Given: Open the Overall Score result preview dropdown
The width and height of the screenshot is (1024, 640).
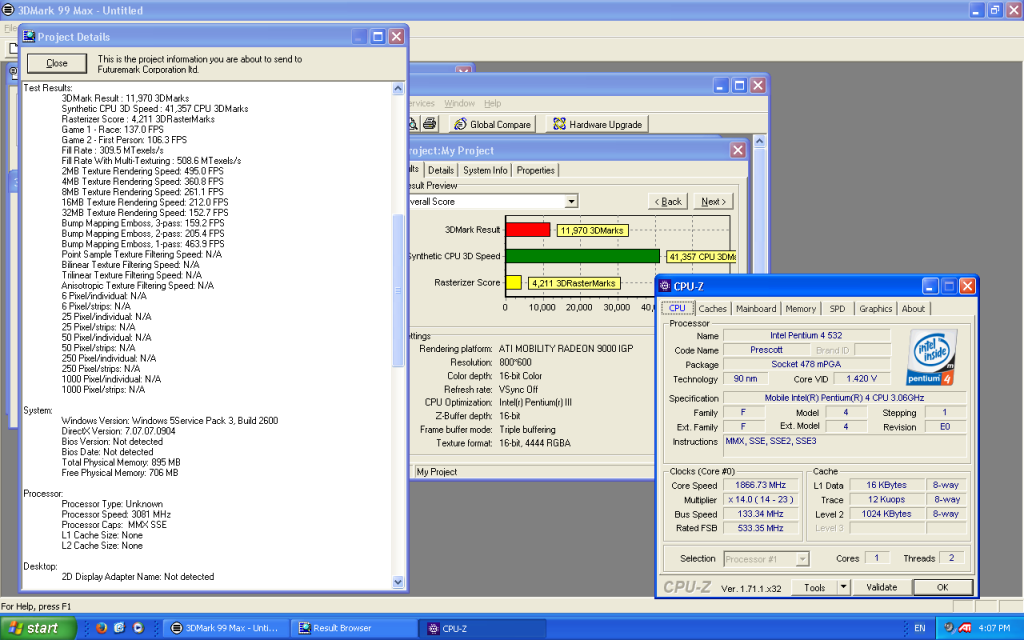Looking at the screenshot, I should pyautogui.click(x=571, y=201).
